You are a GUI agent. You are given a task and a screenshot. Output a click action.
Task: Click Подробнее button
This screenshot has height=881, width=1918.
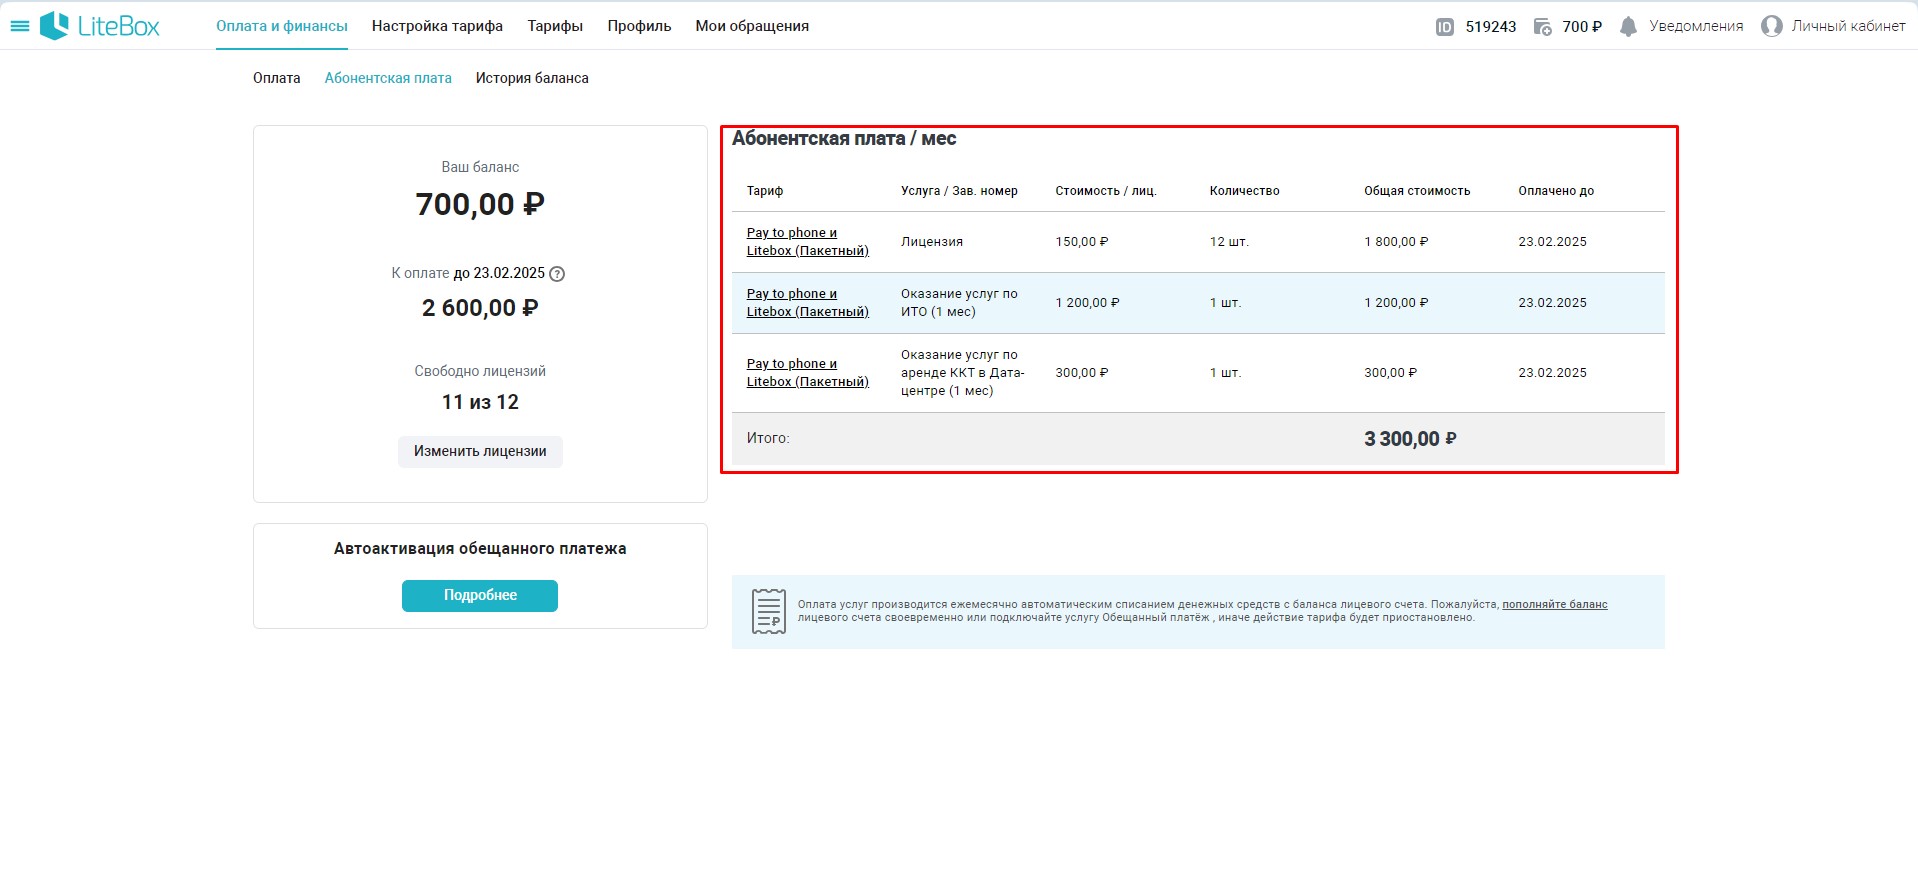[480, 595]
